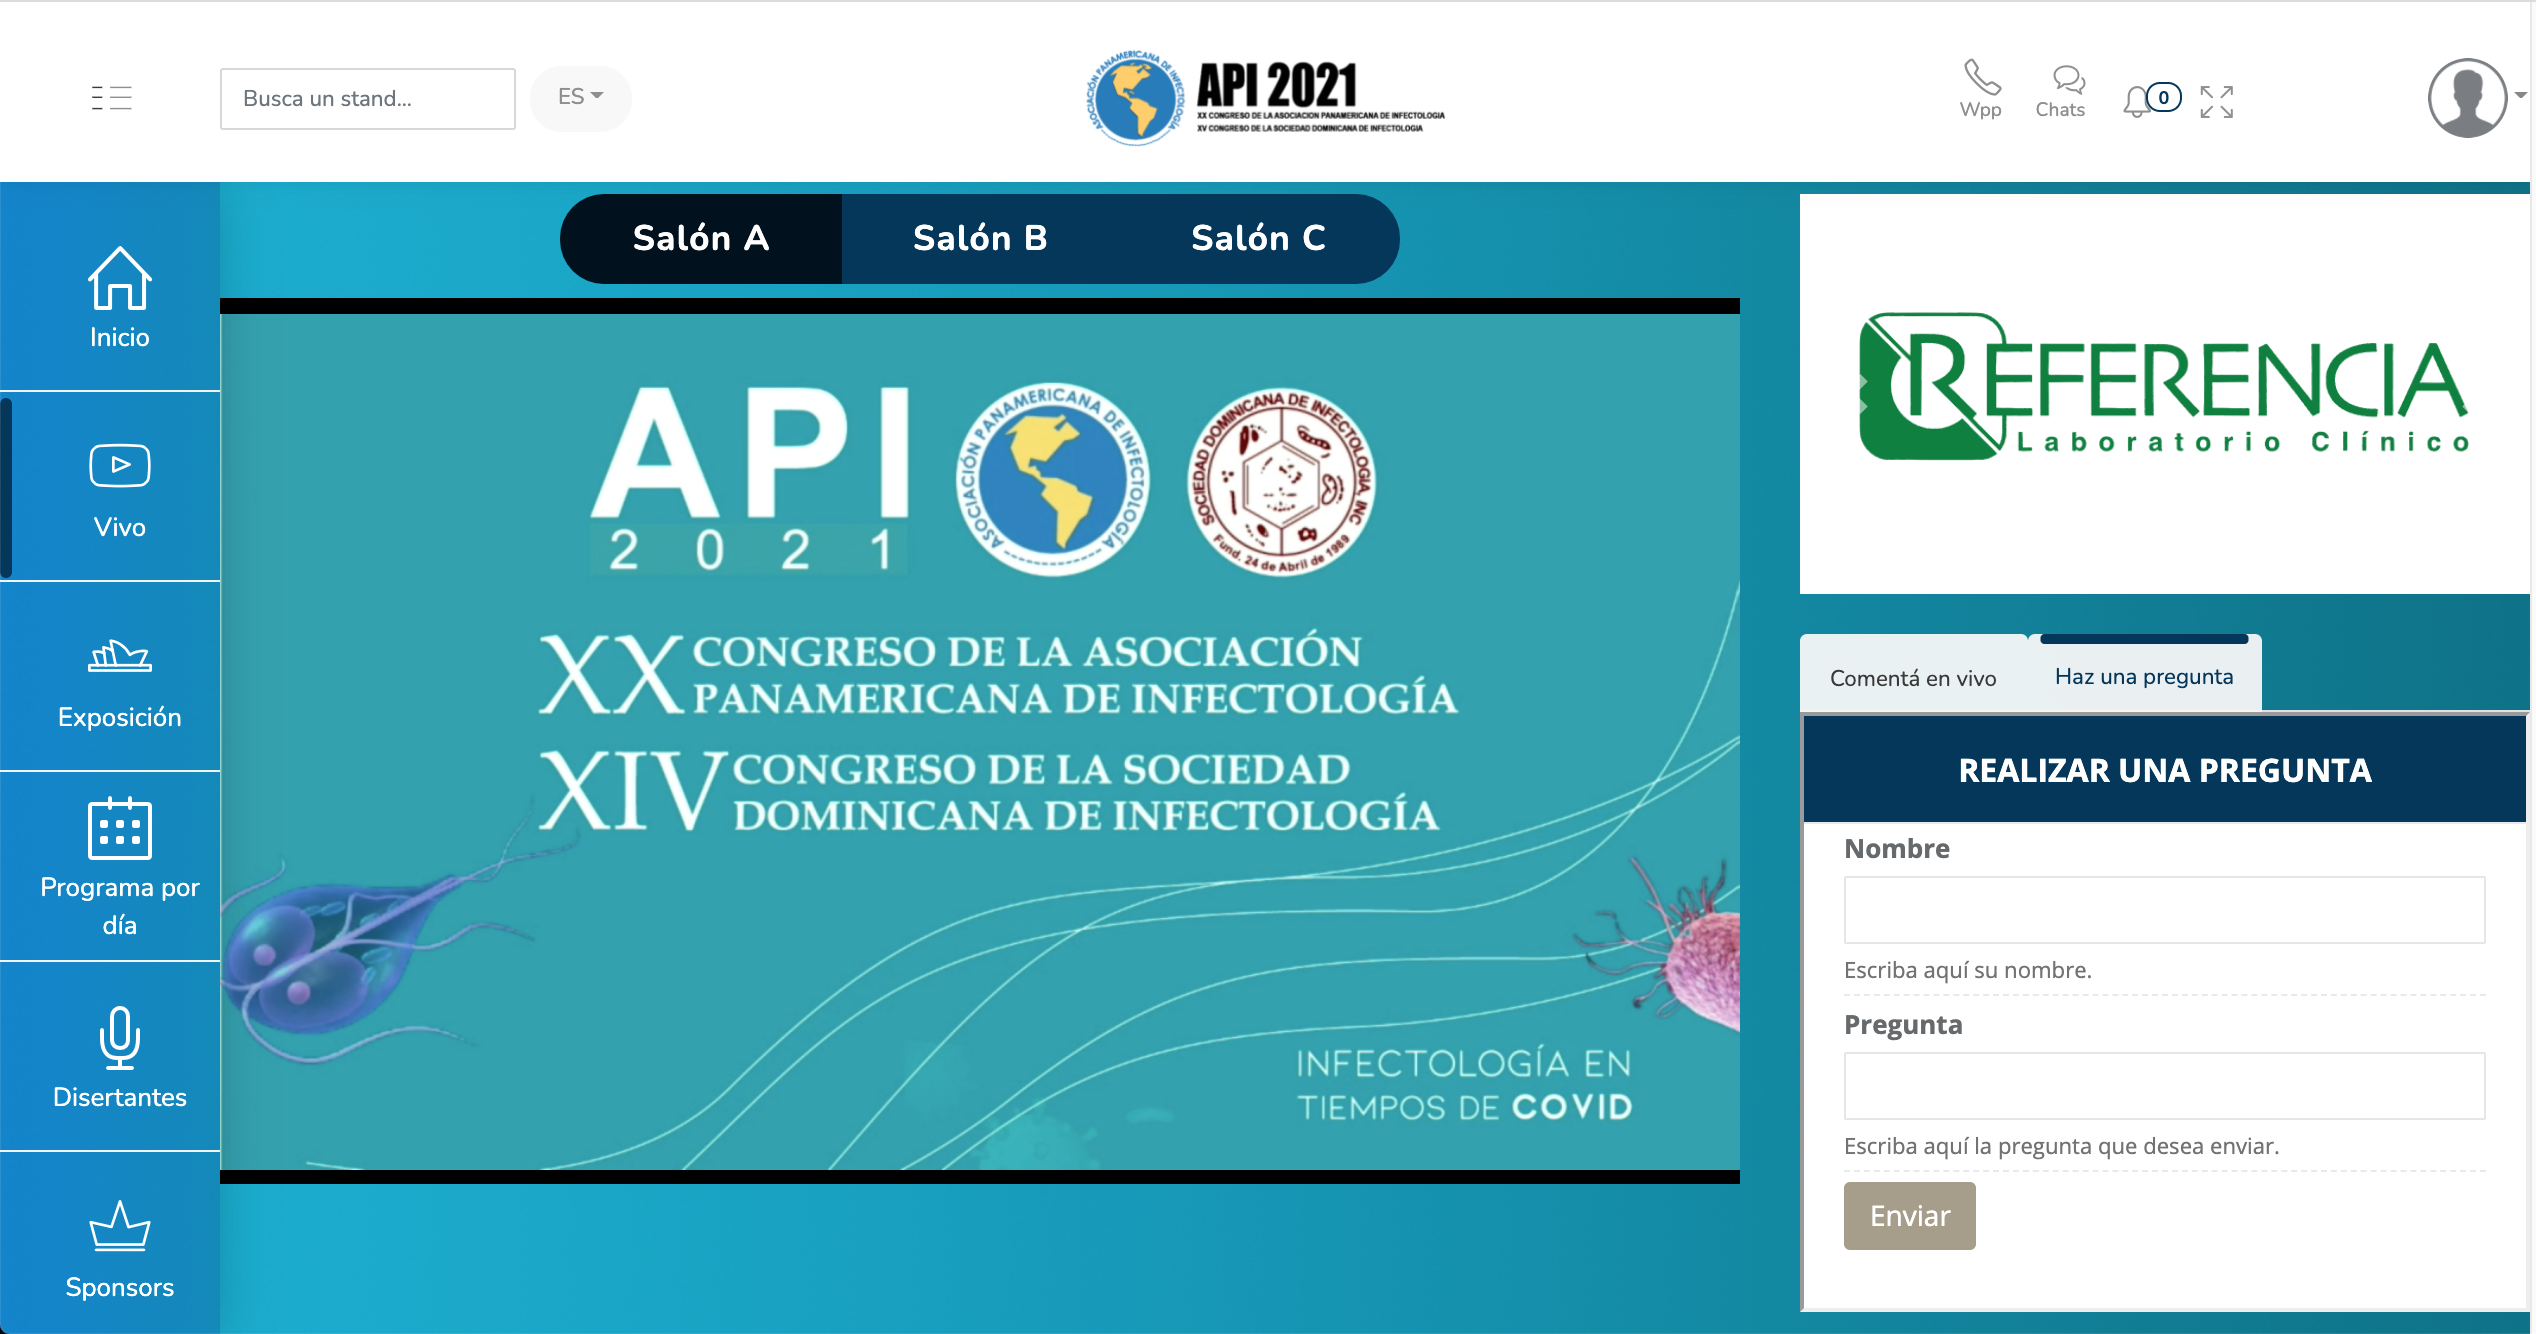Switch to Salón B tab
Viewport: 2536px width, 1334px height.
(980, 238)
